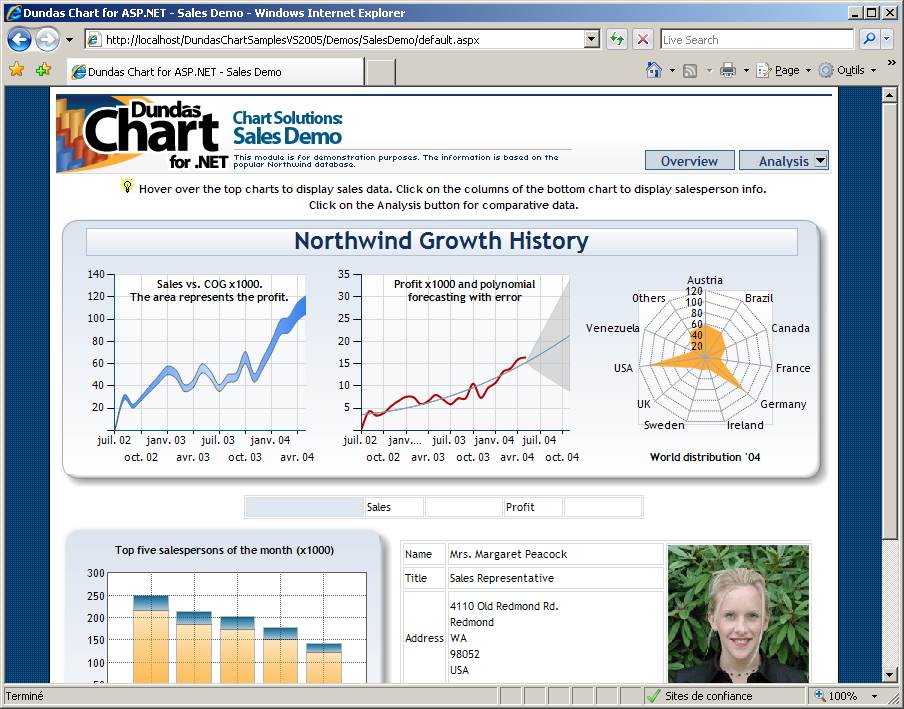Click the Dundas Chart for .NET logo
Screen dimensions: 904x709
pyautogui.click(x=143, y=135)
